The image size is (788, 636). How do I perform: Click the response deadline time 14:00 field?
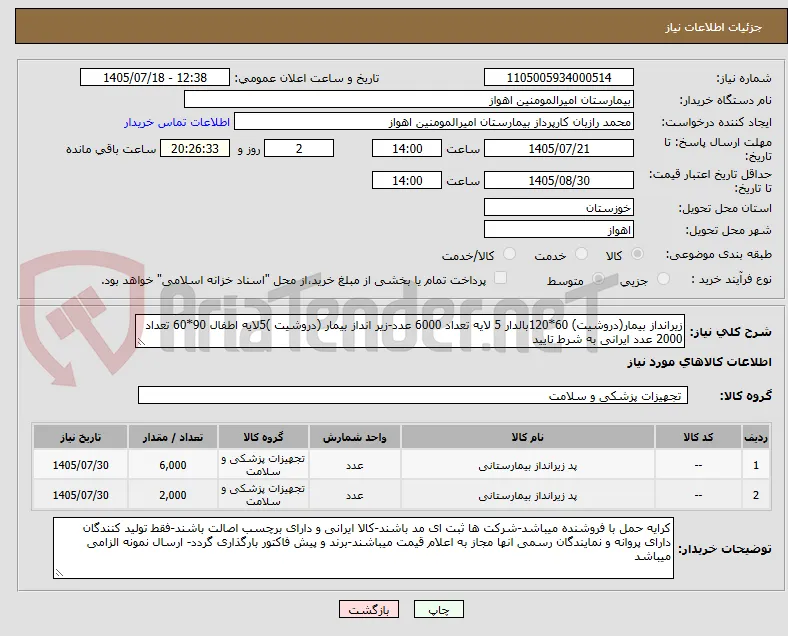tap(407, 148)
